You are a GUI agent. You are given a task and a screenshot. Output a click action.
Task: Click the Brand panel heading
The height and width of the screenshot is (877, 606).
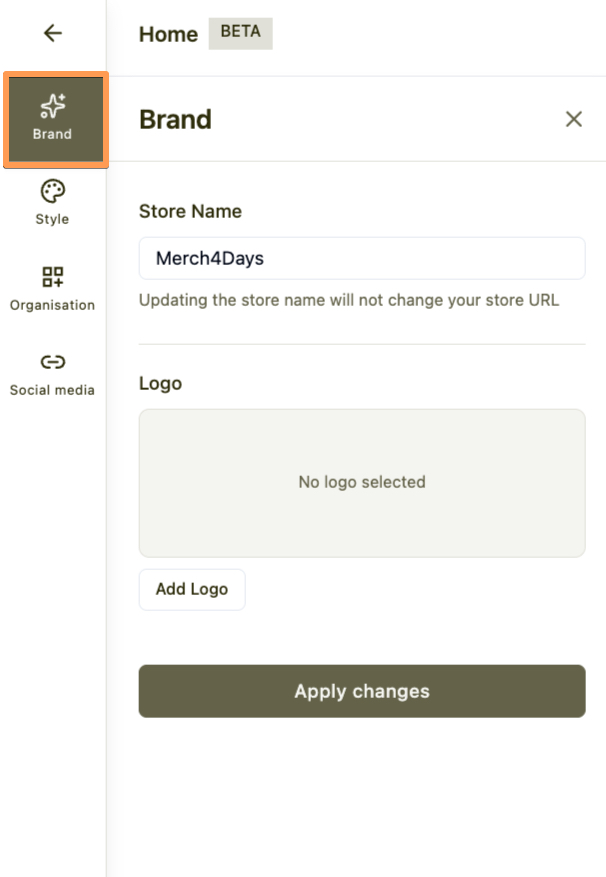point(175,120)
